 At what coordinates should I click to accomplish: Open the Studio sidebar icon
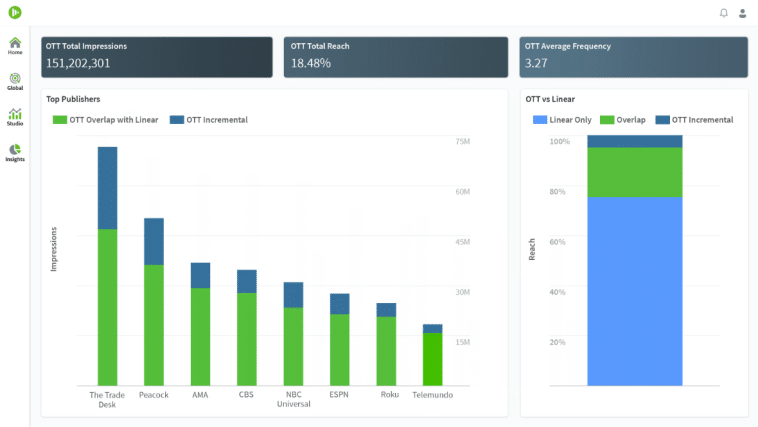click(x=15, y=117)
